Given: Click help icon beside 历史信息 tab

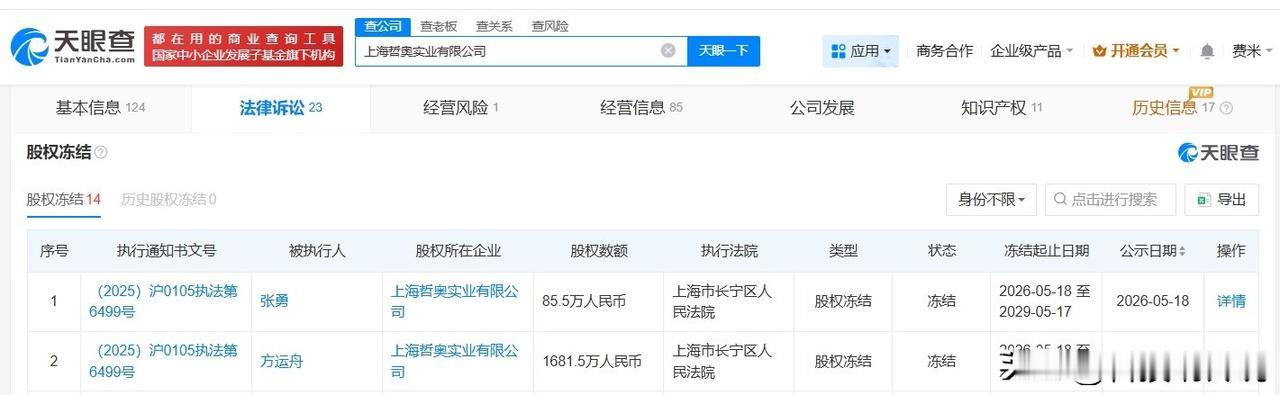Looking at the screenshot, I should (x=1226, y=108).
